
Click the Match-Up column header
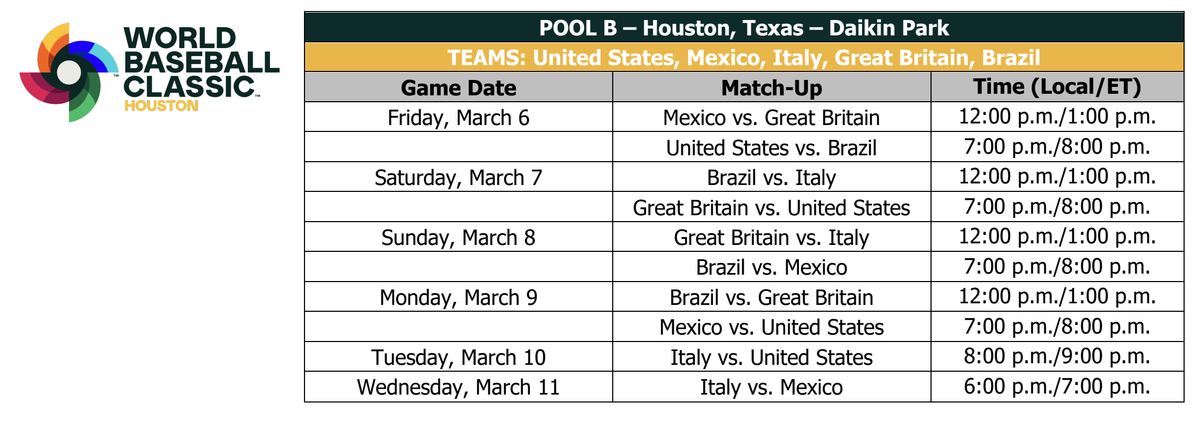click(771, 87)
